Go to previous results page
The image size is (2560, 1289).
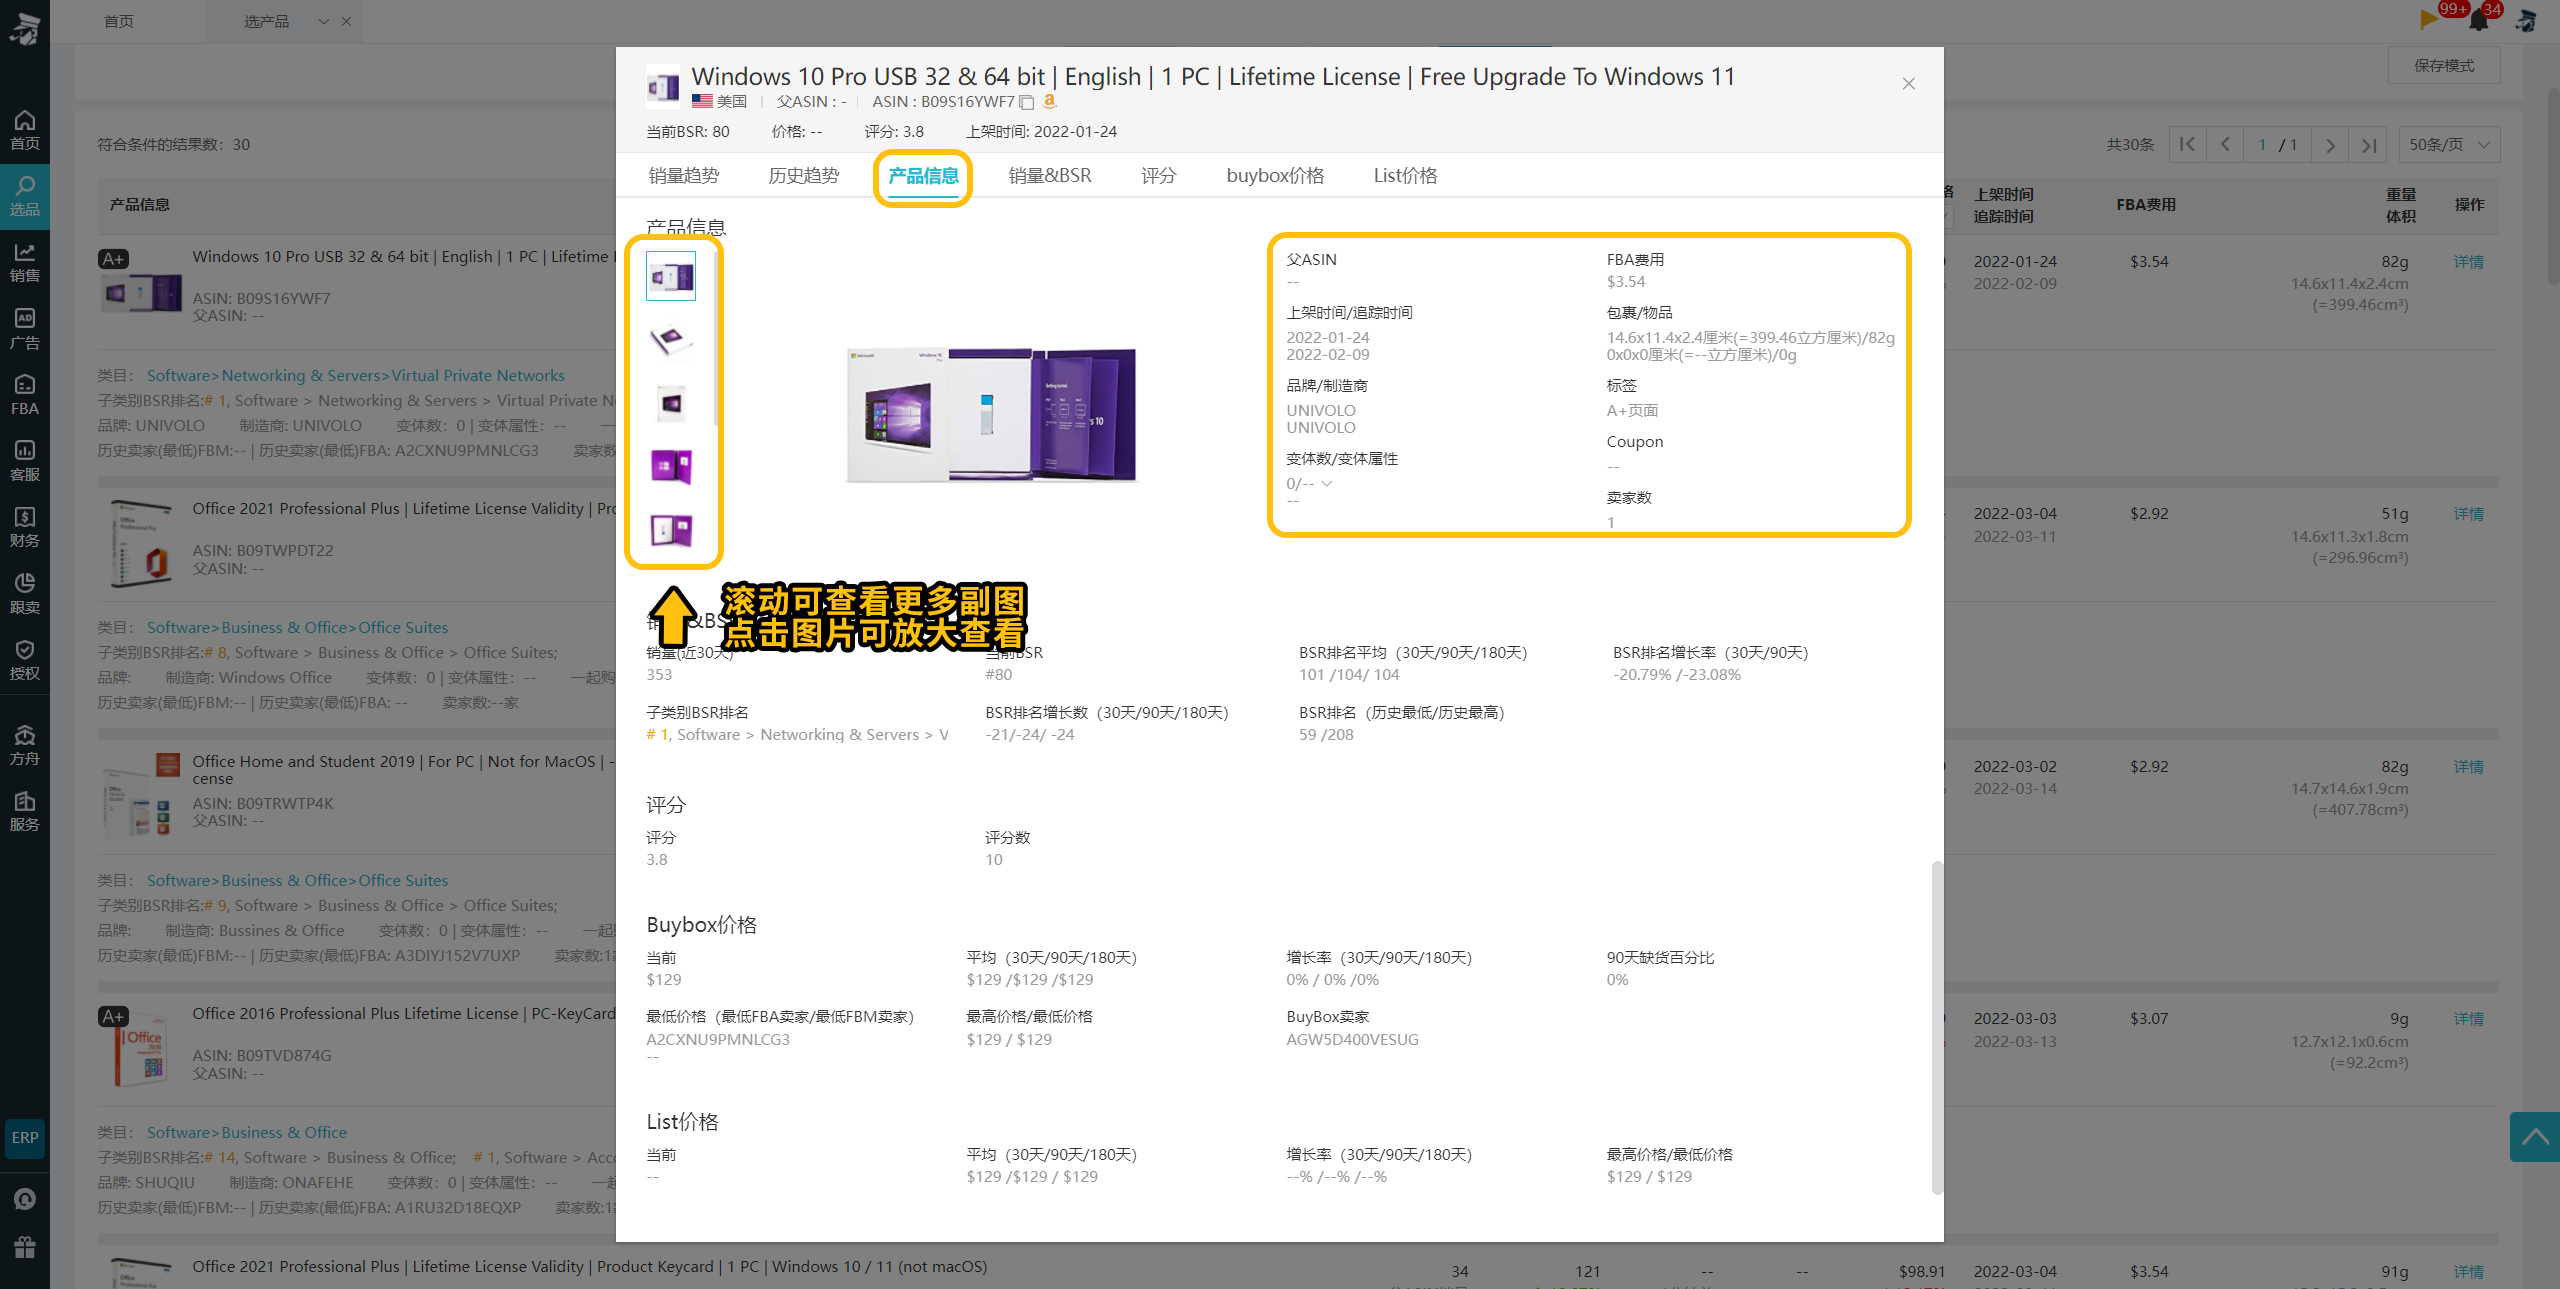[2224, 145]
